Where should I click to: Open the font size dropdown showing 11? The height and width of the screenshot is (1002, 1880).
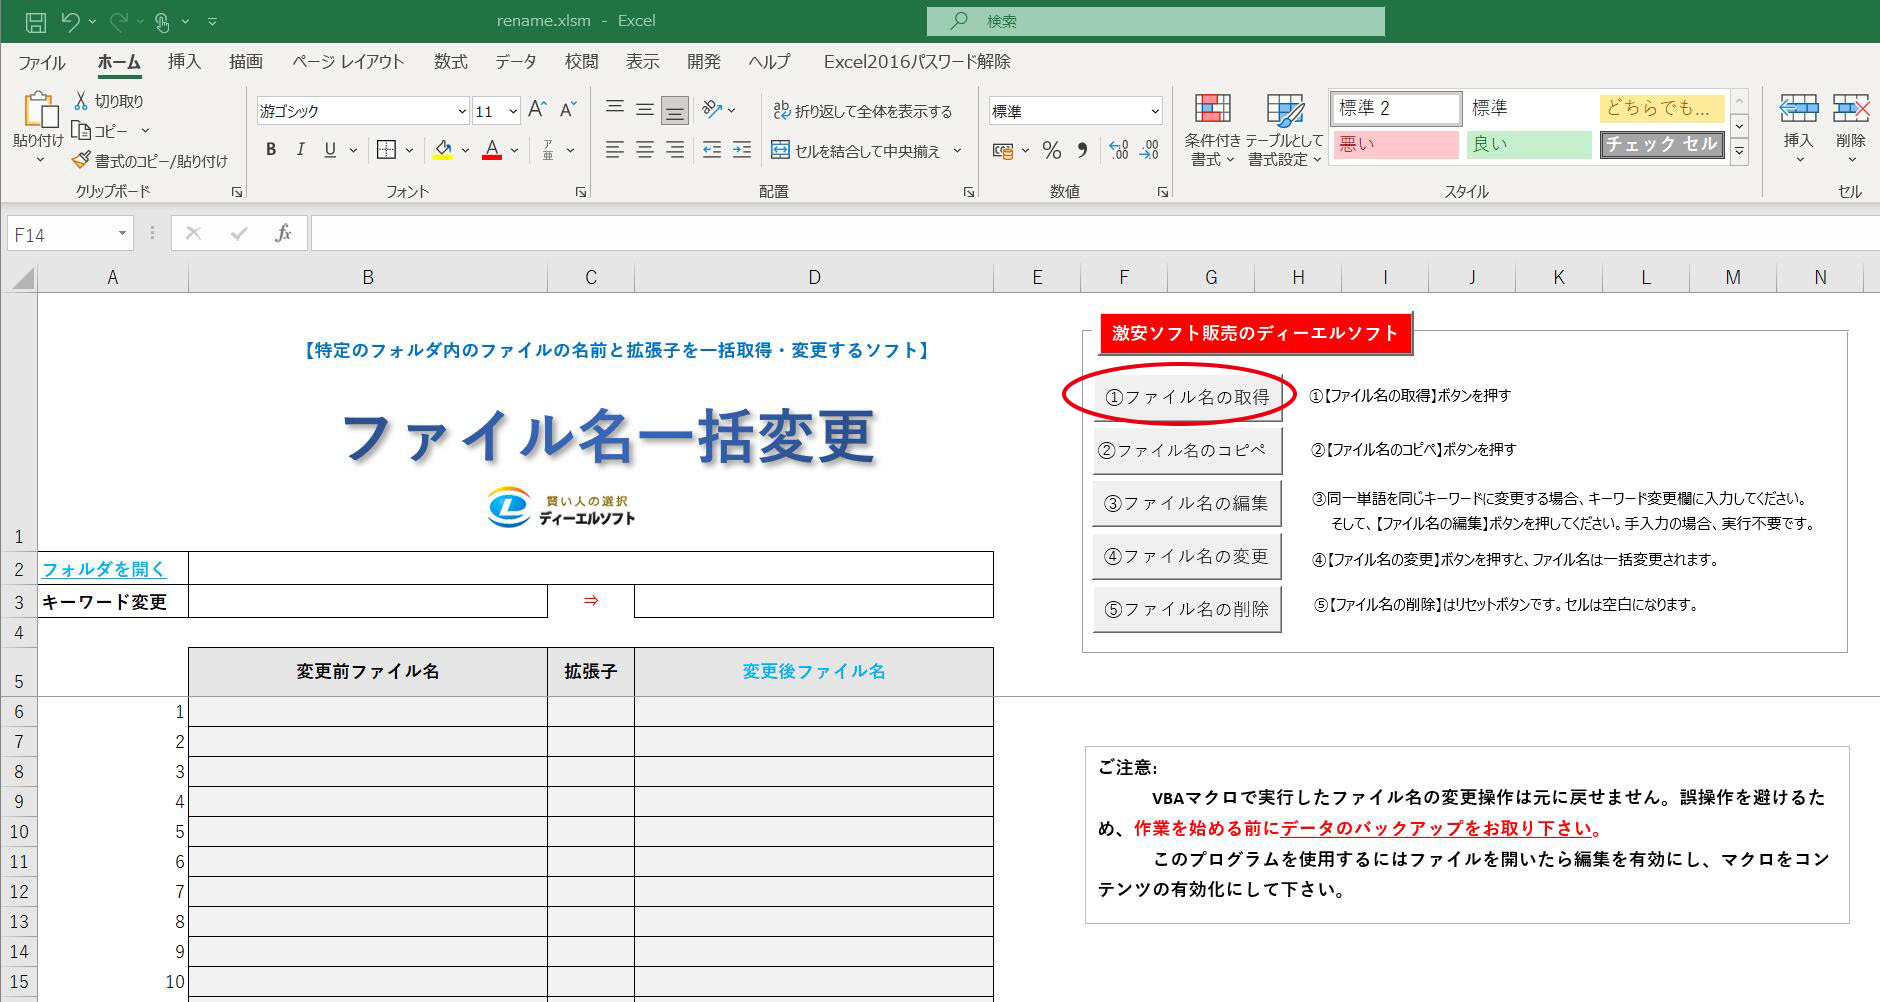click(x=513, y=111)
